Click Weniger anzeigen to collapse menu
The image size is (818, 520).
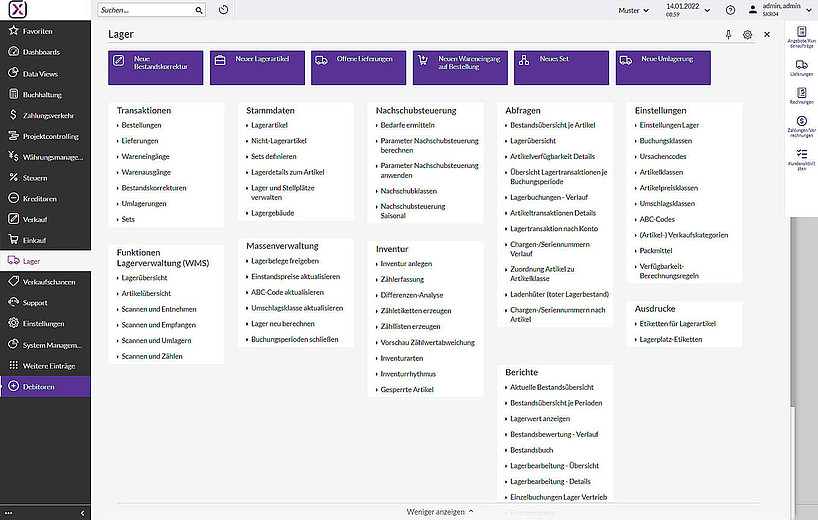click(440, 512)
